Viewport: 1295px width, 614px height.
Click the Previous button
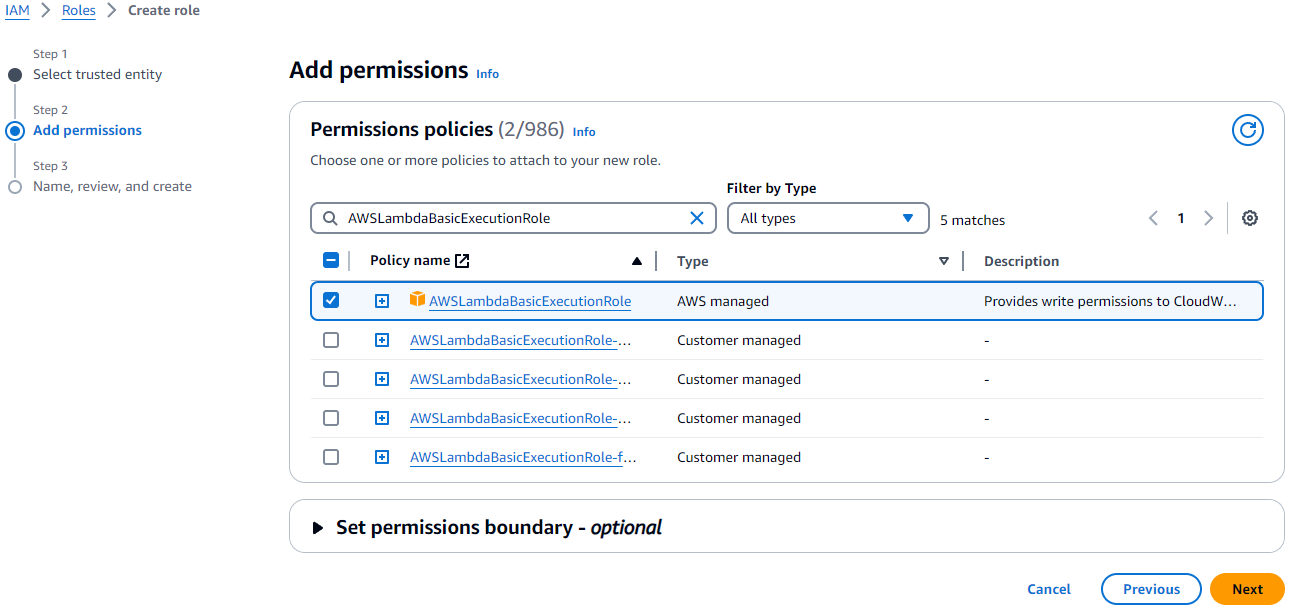pyautogui.click(x=1151, y=589)
